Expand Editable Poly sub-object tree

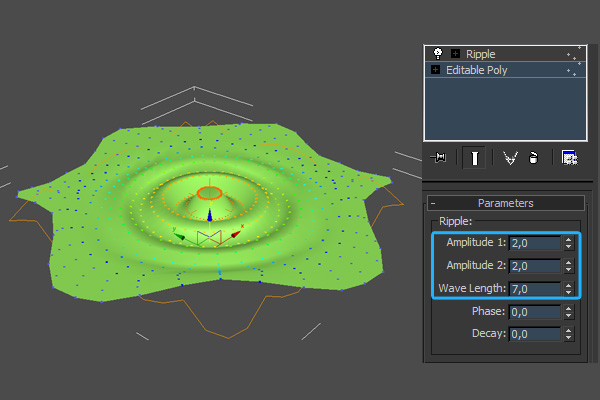click(x=436, y=70)
